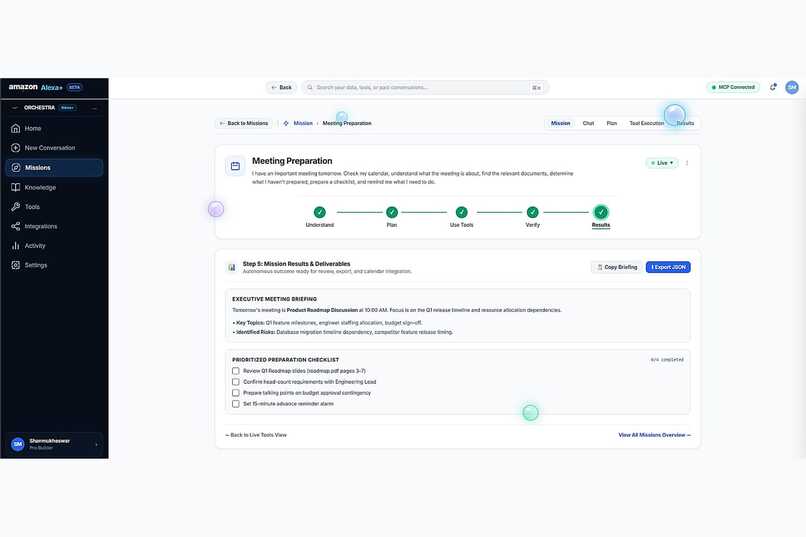Screen dimensions: 806x537
Task: Switch to the Plan tab
Action: coord(612,123)
